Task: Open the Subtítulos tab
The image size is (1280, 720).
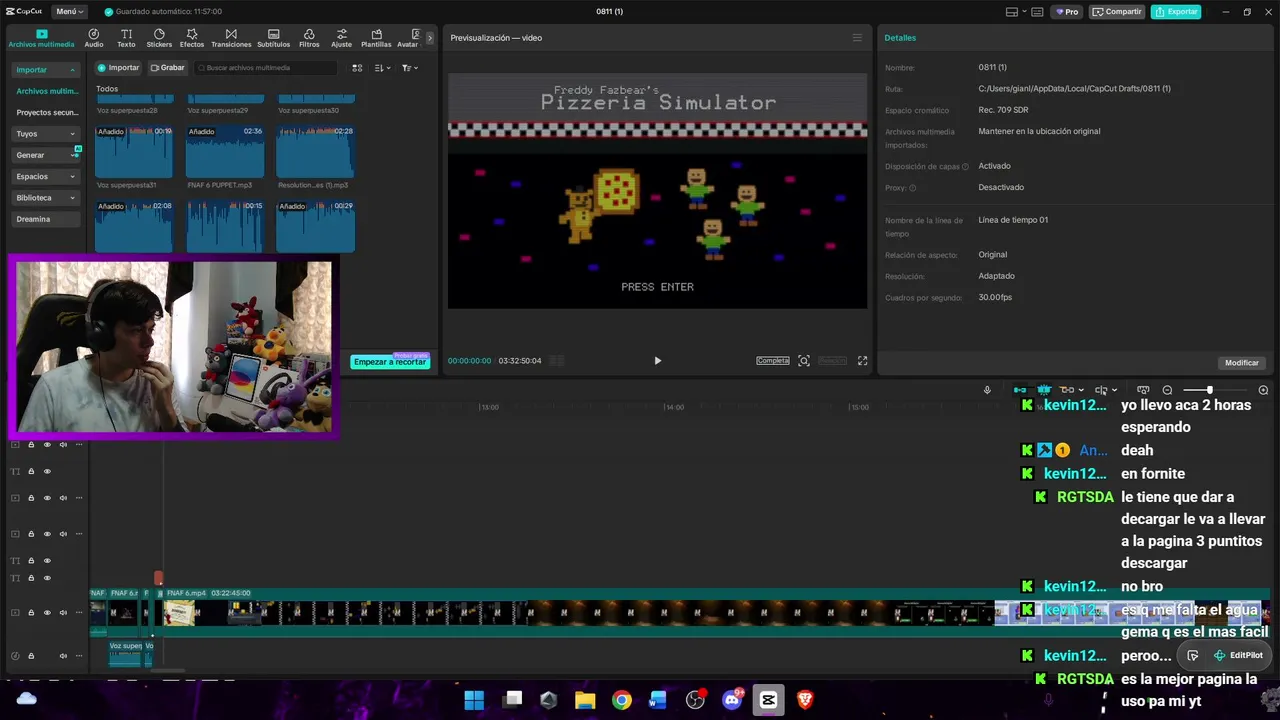Action: click(273, 38)
